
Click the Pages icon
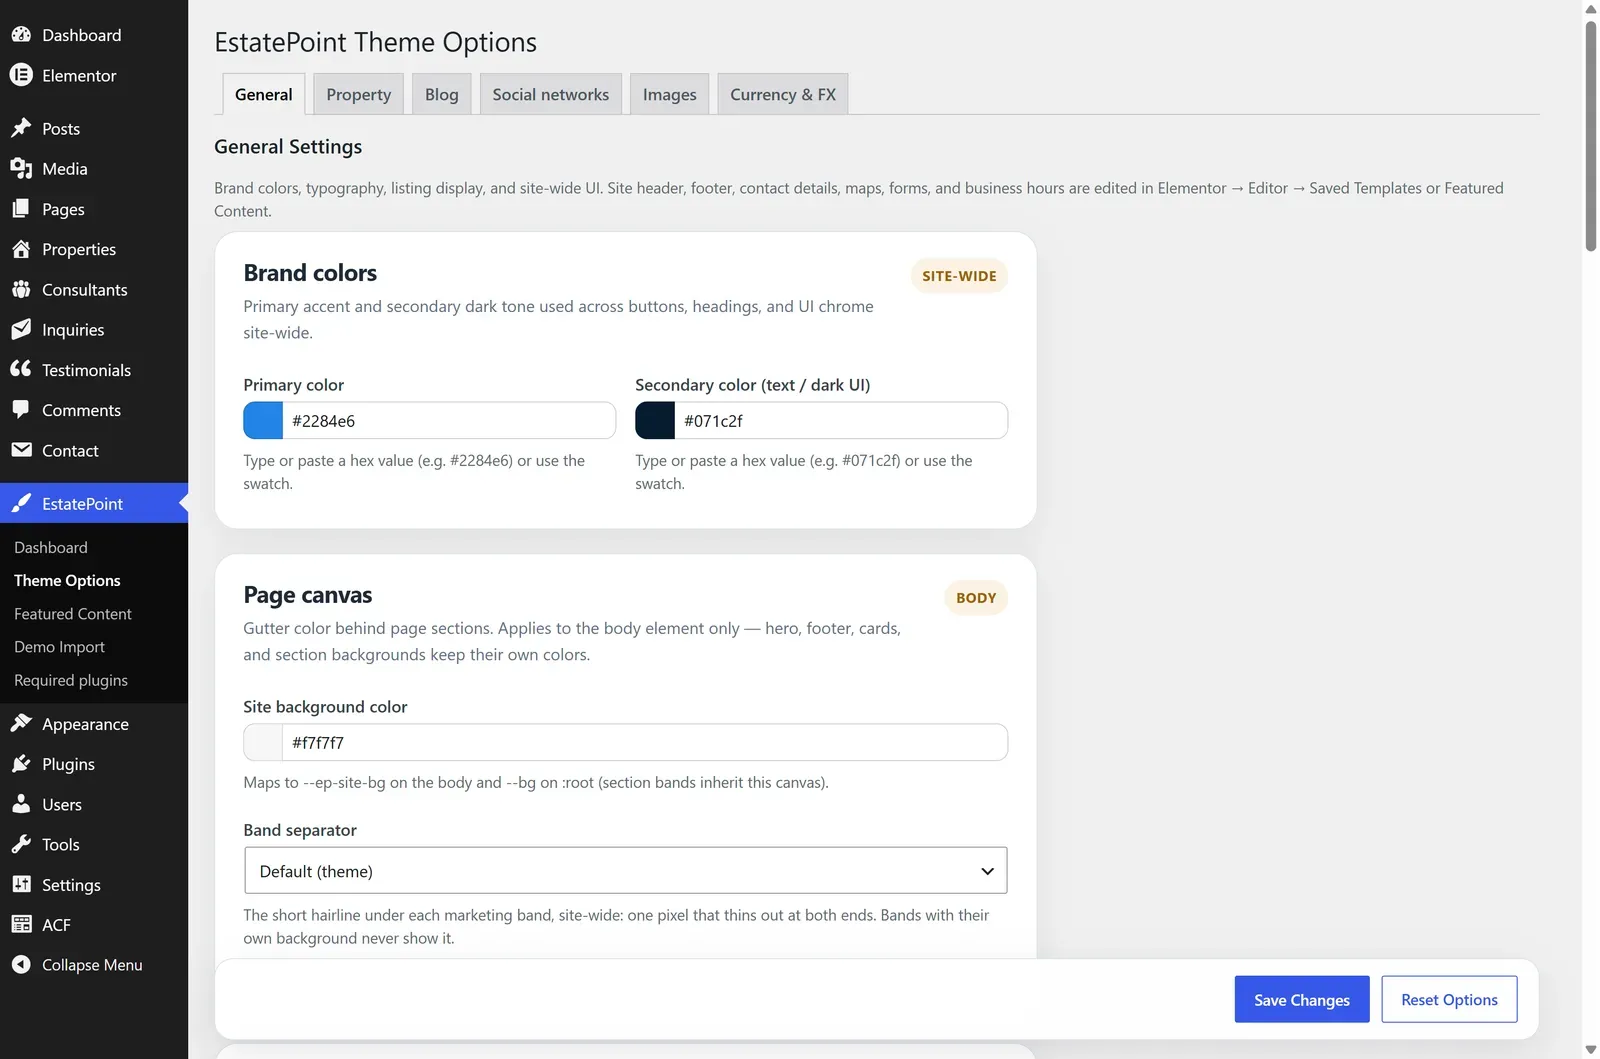(21, 209)
